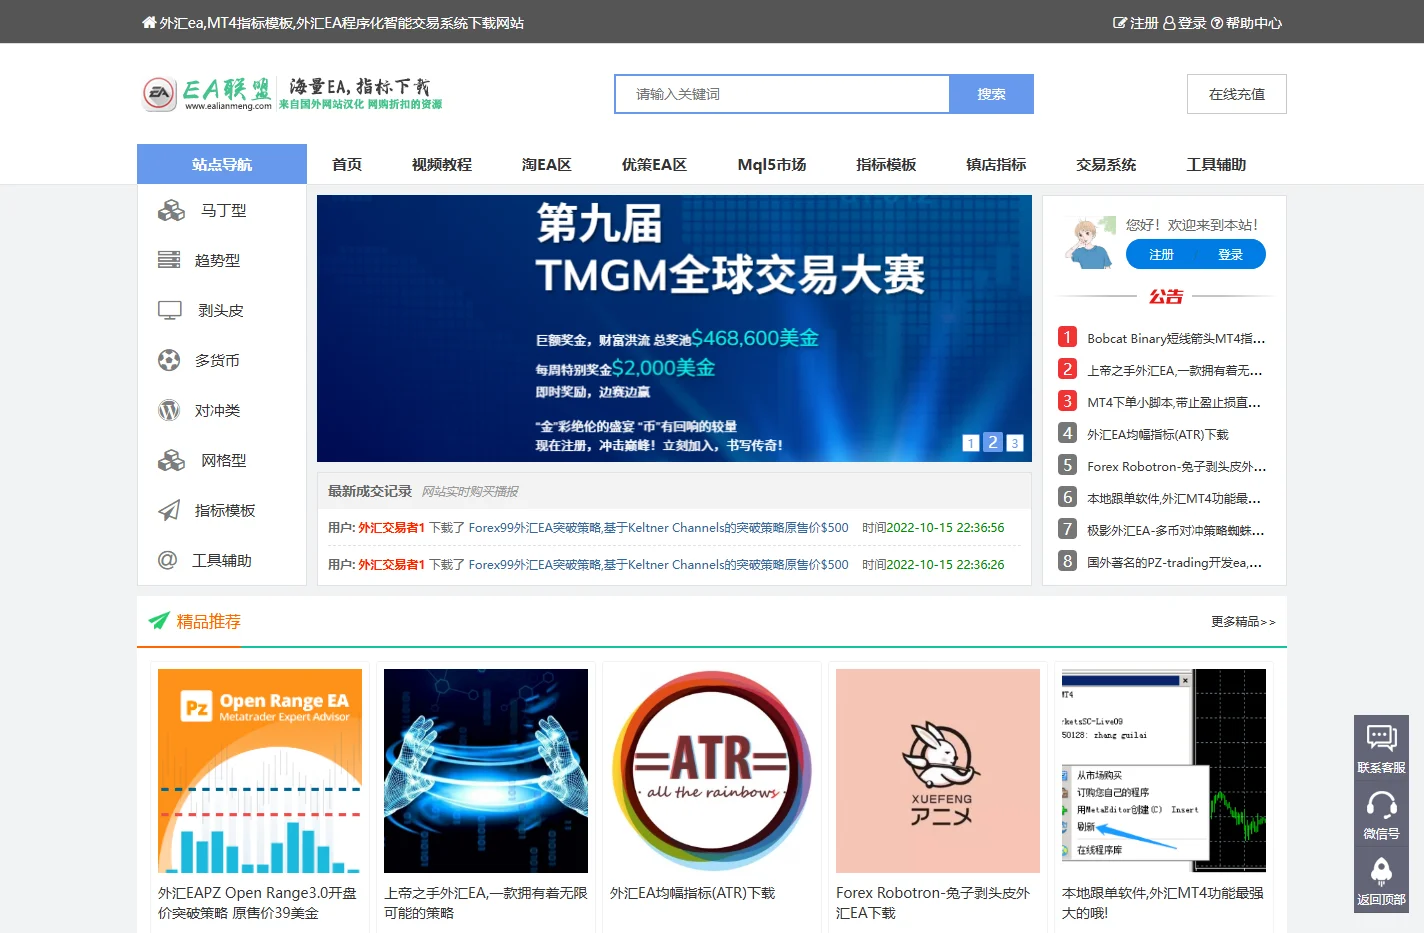This screenshot has width=1424, height=933.
Task: Click the 网格型 cubes icon in sidebar
Action: coord(171,460)
